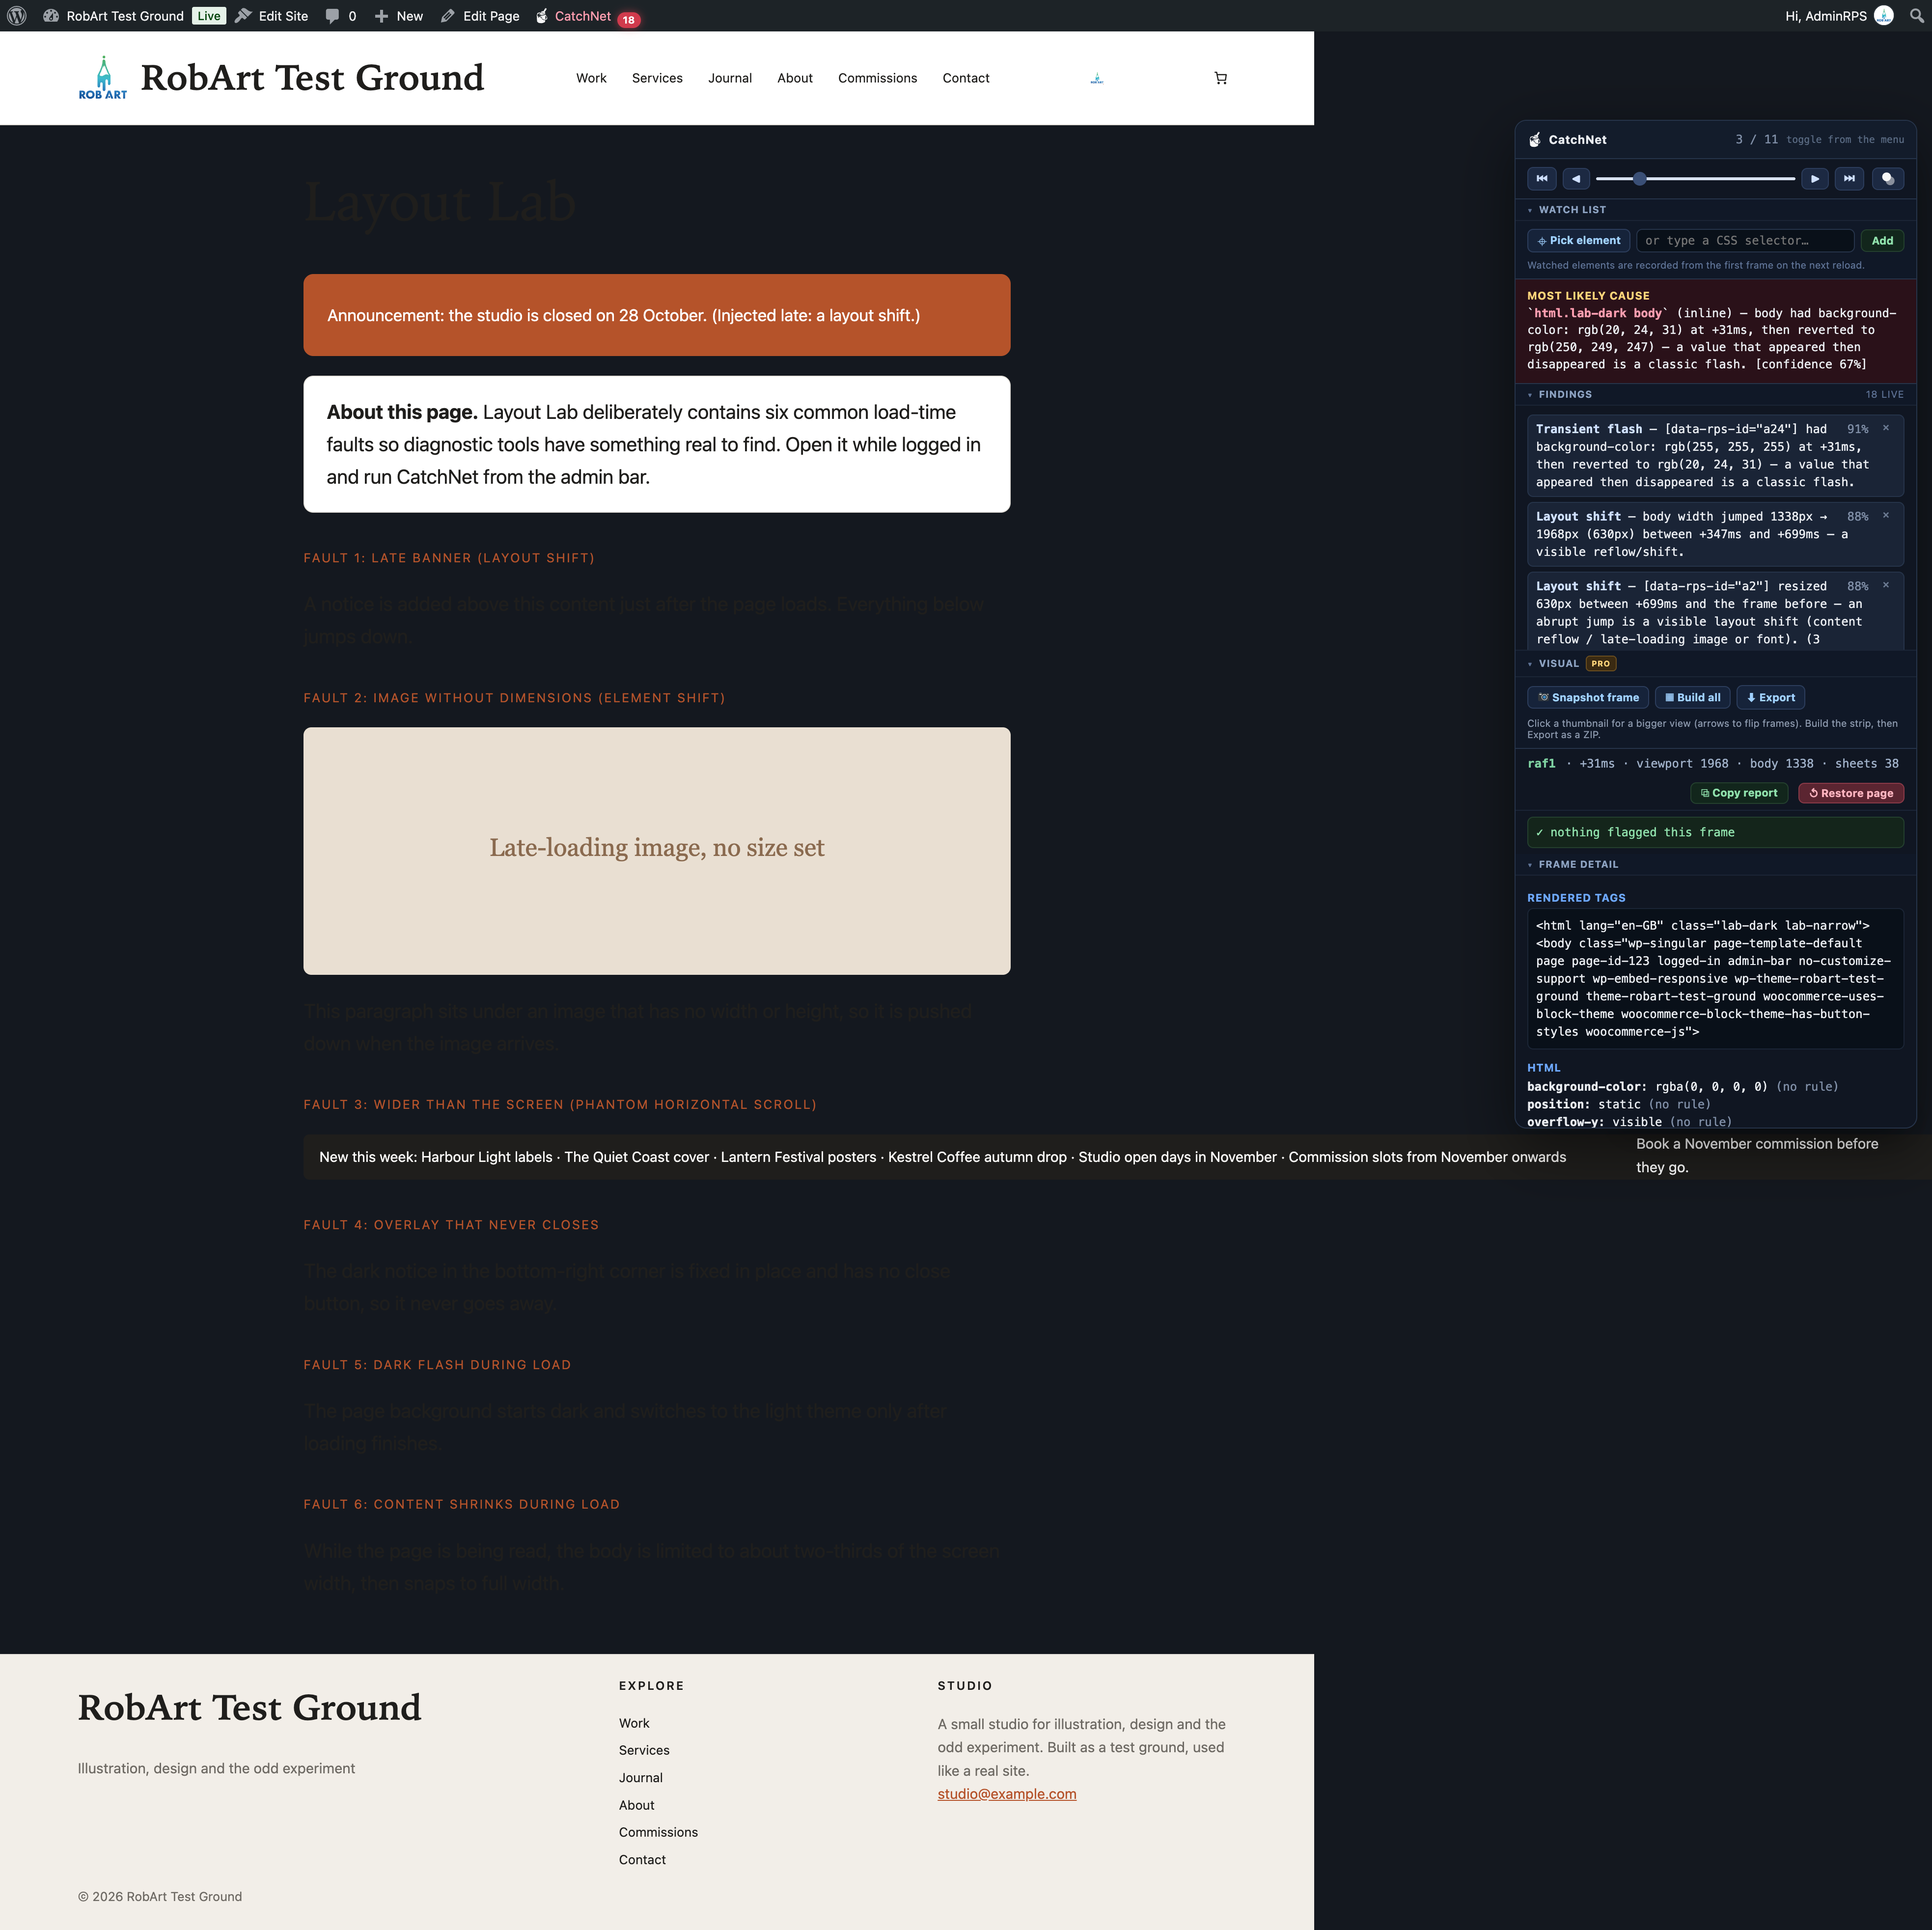Image resolution: width=1932 pixels, height=1930 pixels.
Task: Select the Transient flash finding card
Action: point(1715,456)
